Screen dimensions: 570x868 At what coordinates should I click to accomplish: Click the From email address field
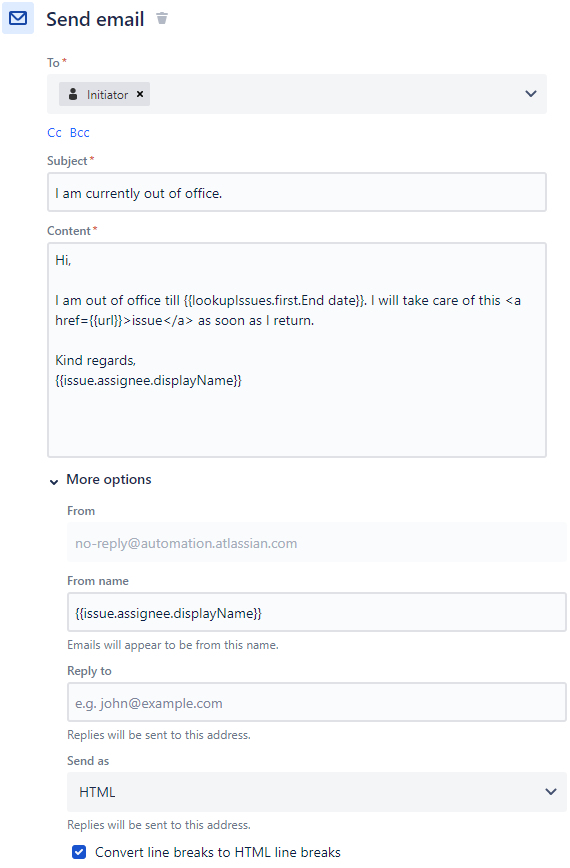(317, 542)
